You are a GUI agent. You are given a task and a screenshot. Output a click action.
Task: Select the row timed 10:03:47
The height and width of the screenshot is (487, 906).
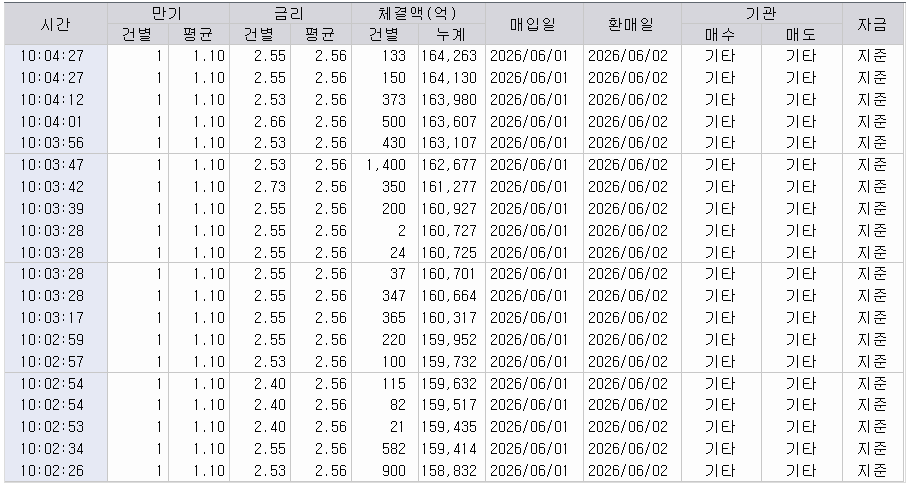453,165
